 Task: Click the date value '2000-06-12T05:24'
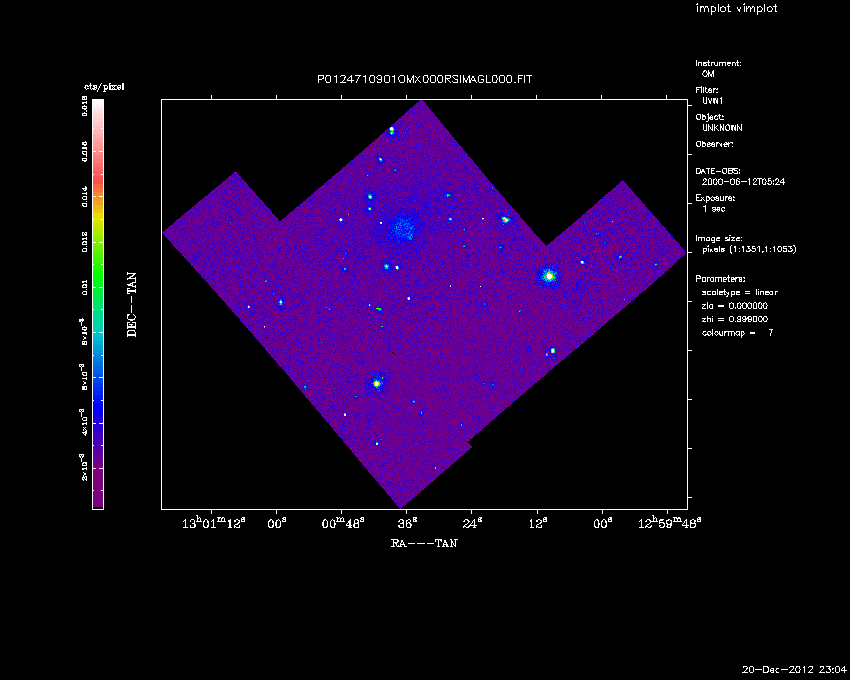(x=743, y=182)
